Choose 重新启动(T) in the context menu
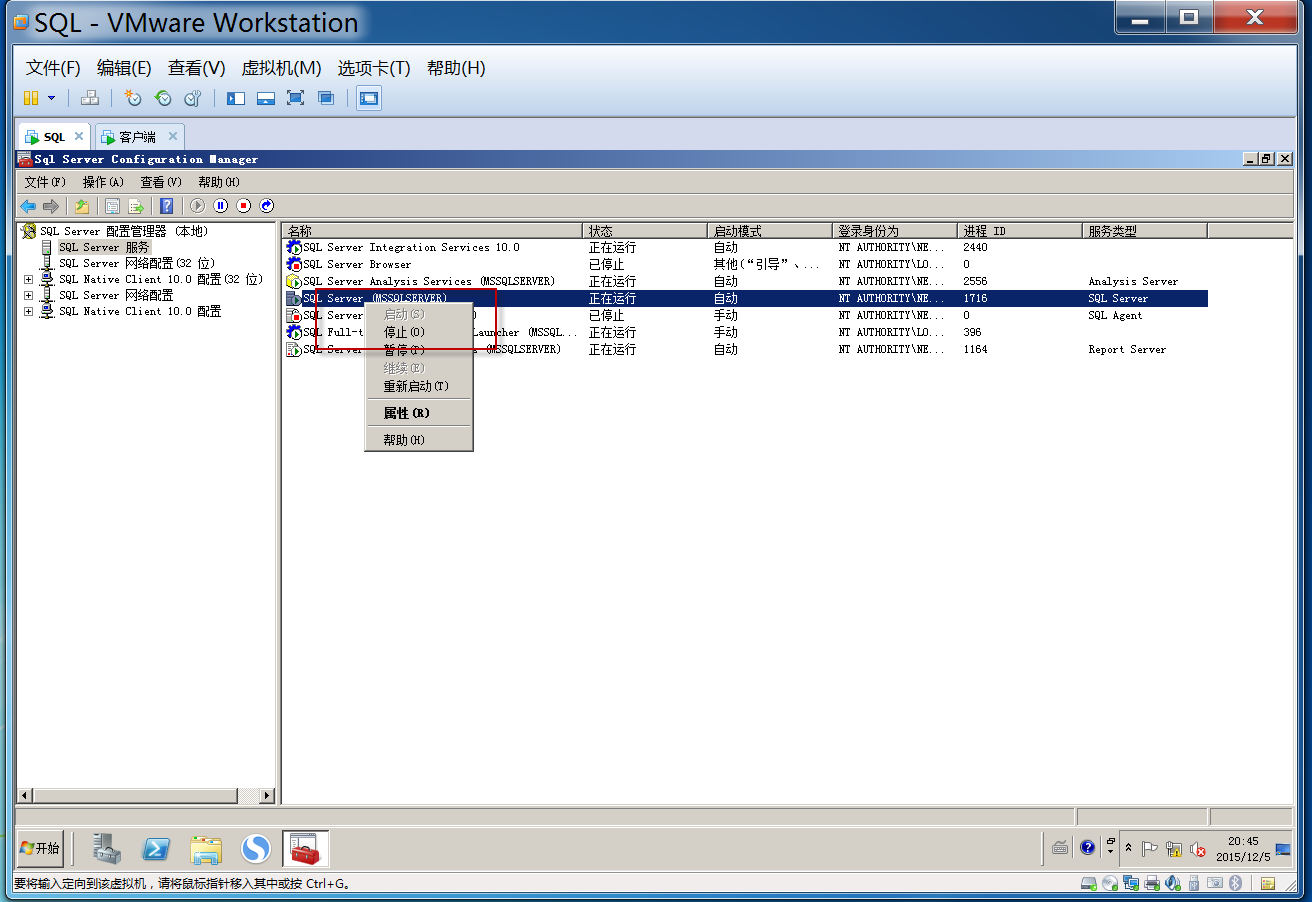The image size is (1312, 902). (x=418, y=386)
